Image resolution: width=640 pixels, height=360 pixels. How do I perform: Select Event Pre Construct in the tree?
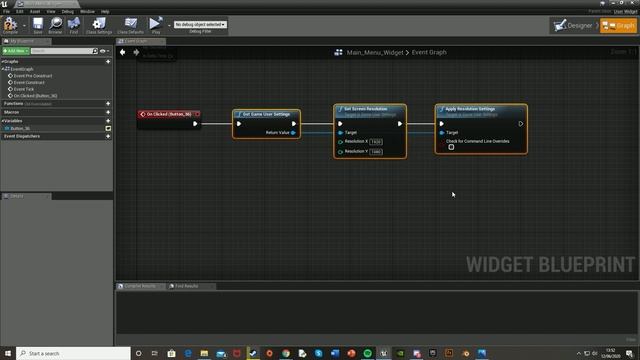(33, 76)
